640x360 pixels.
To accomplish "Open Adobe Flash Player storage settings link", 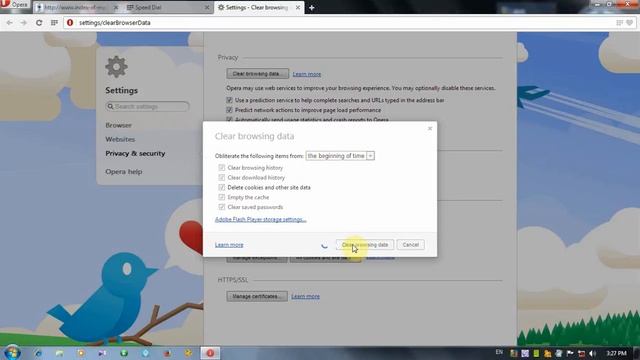I will [260, 220].
